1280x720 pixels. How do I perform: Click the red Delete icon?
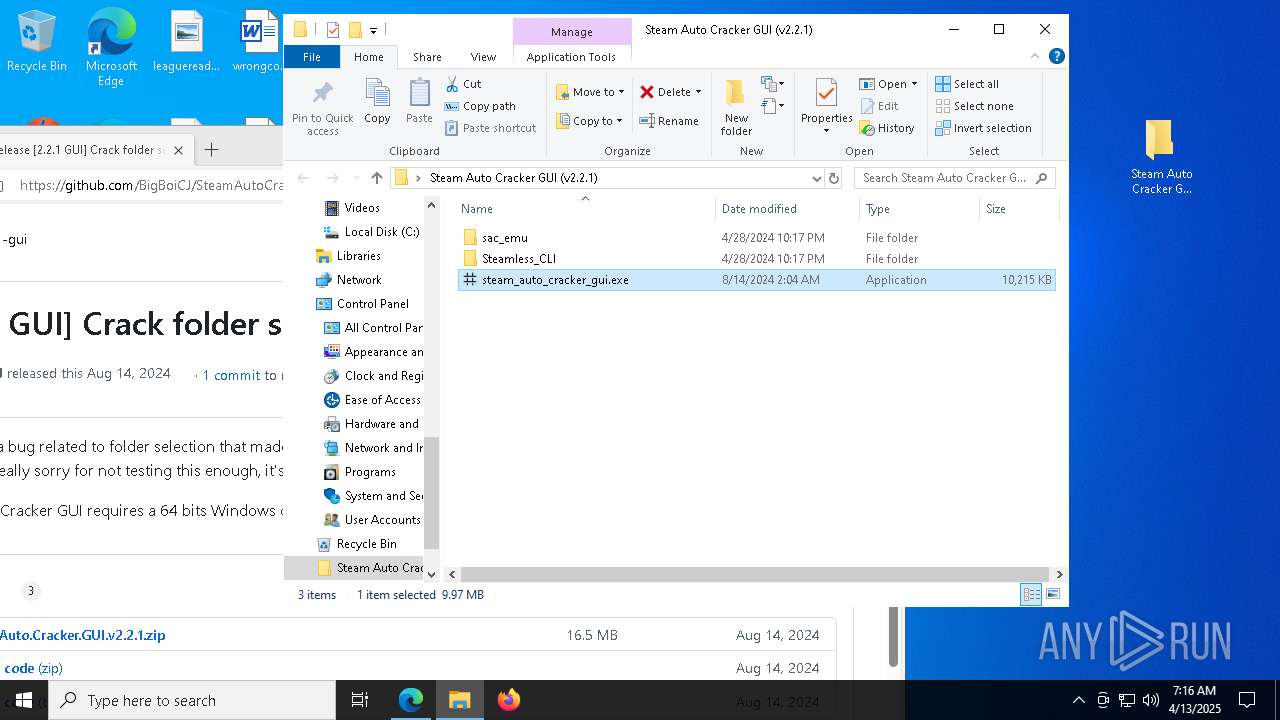[647, 92]
